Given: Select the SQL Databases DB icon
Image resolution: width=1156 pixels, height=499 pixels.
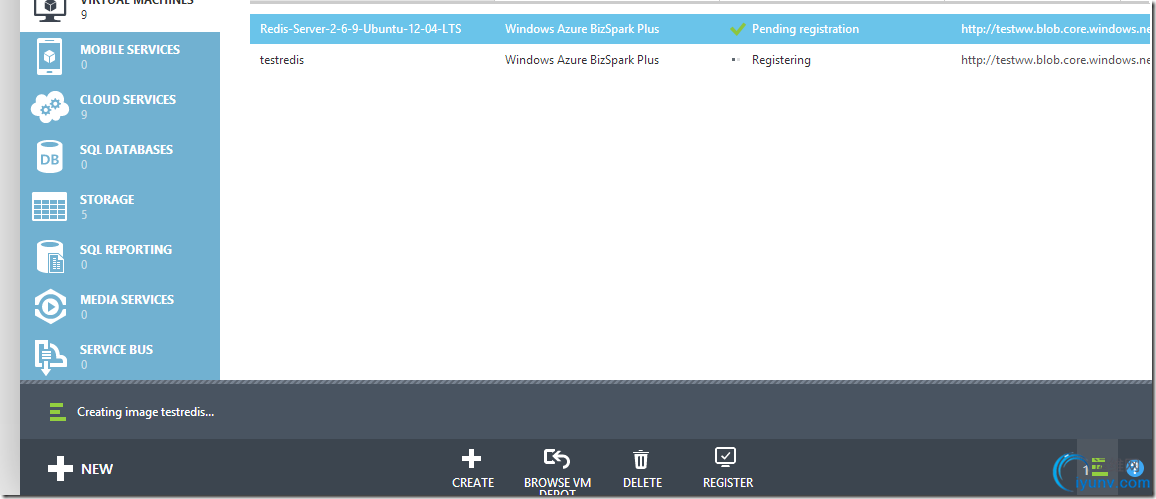Looking at the screenshot, I should (50, 156).
